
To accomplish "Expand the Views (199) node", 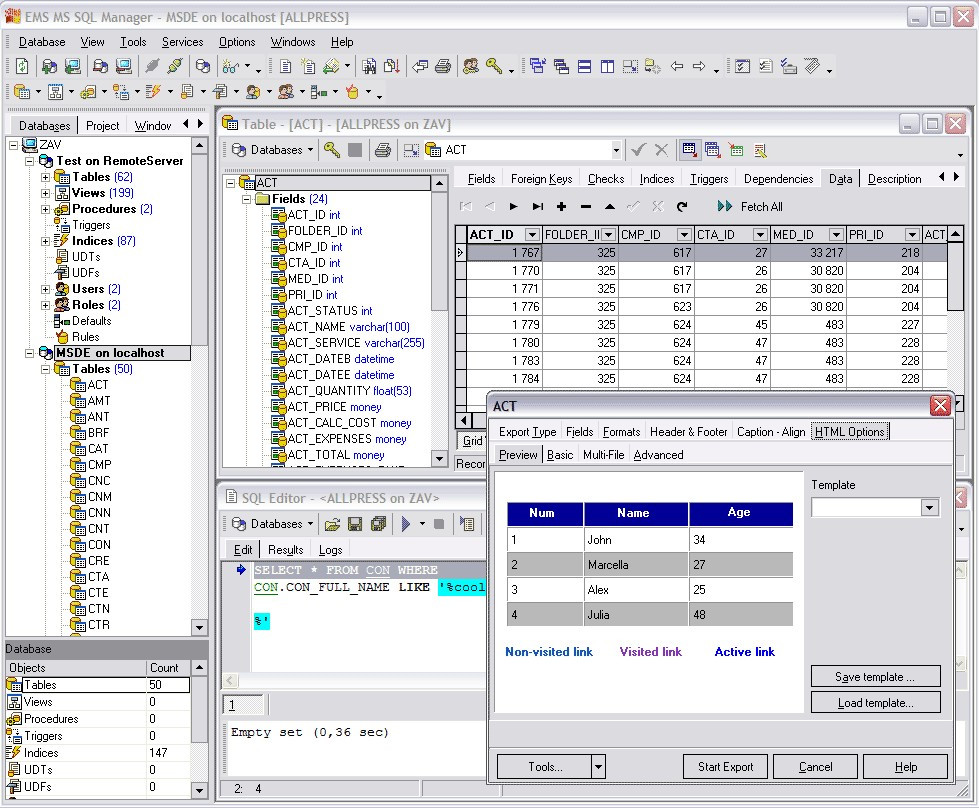I will [x=45, y=193].
